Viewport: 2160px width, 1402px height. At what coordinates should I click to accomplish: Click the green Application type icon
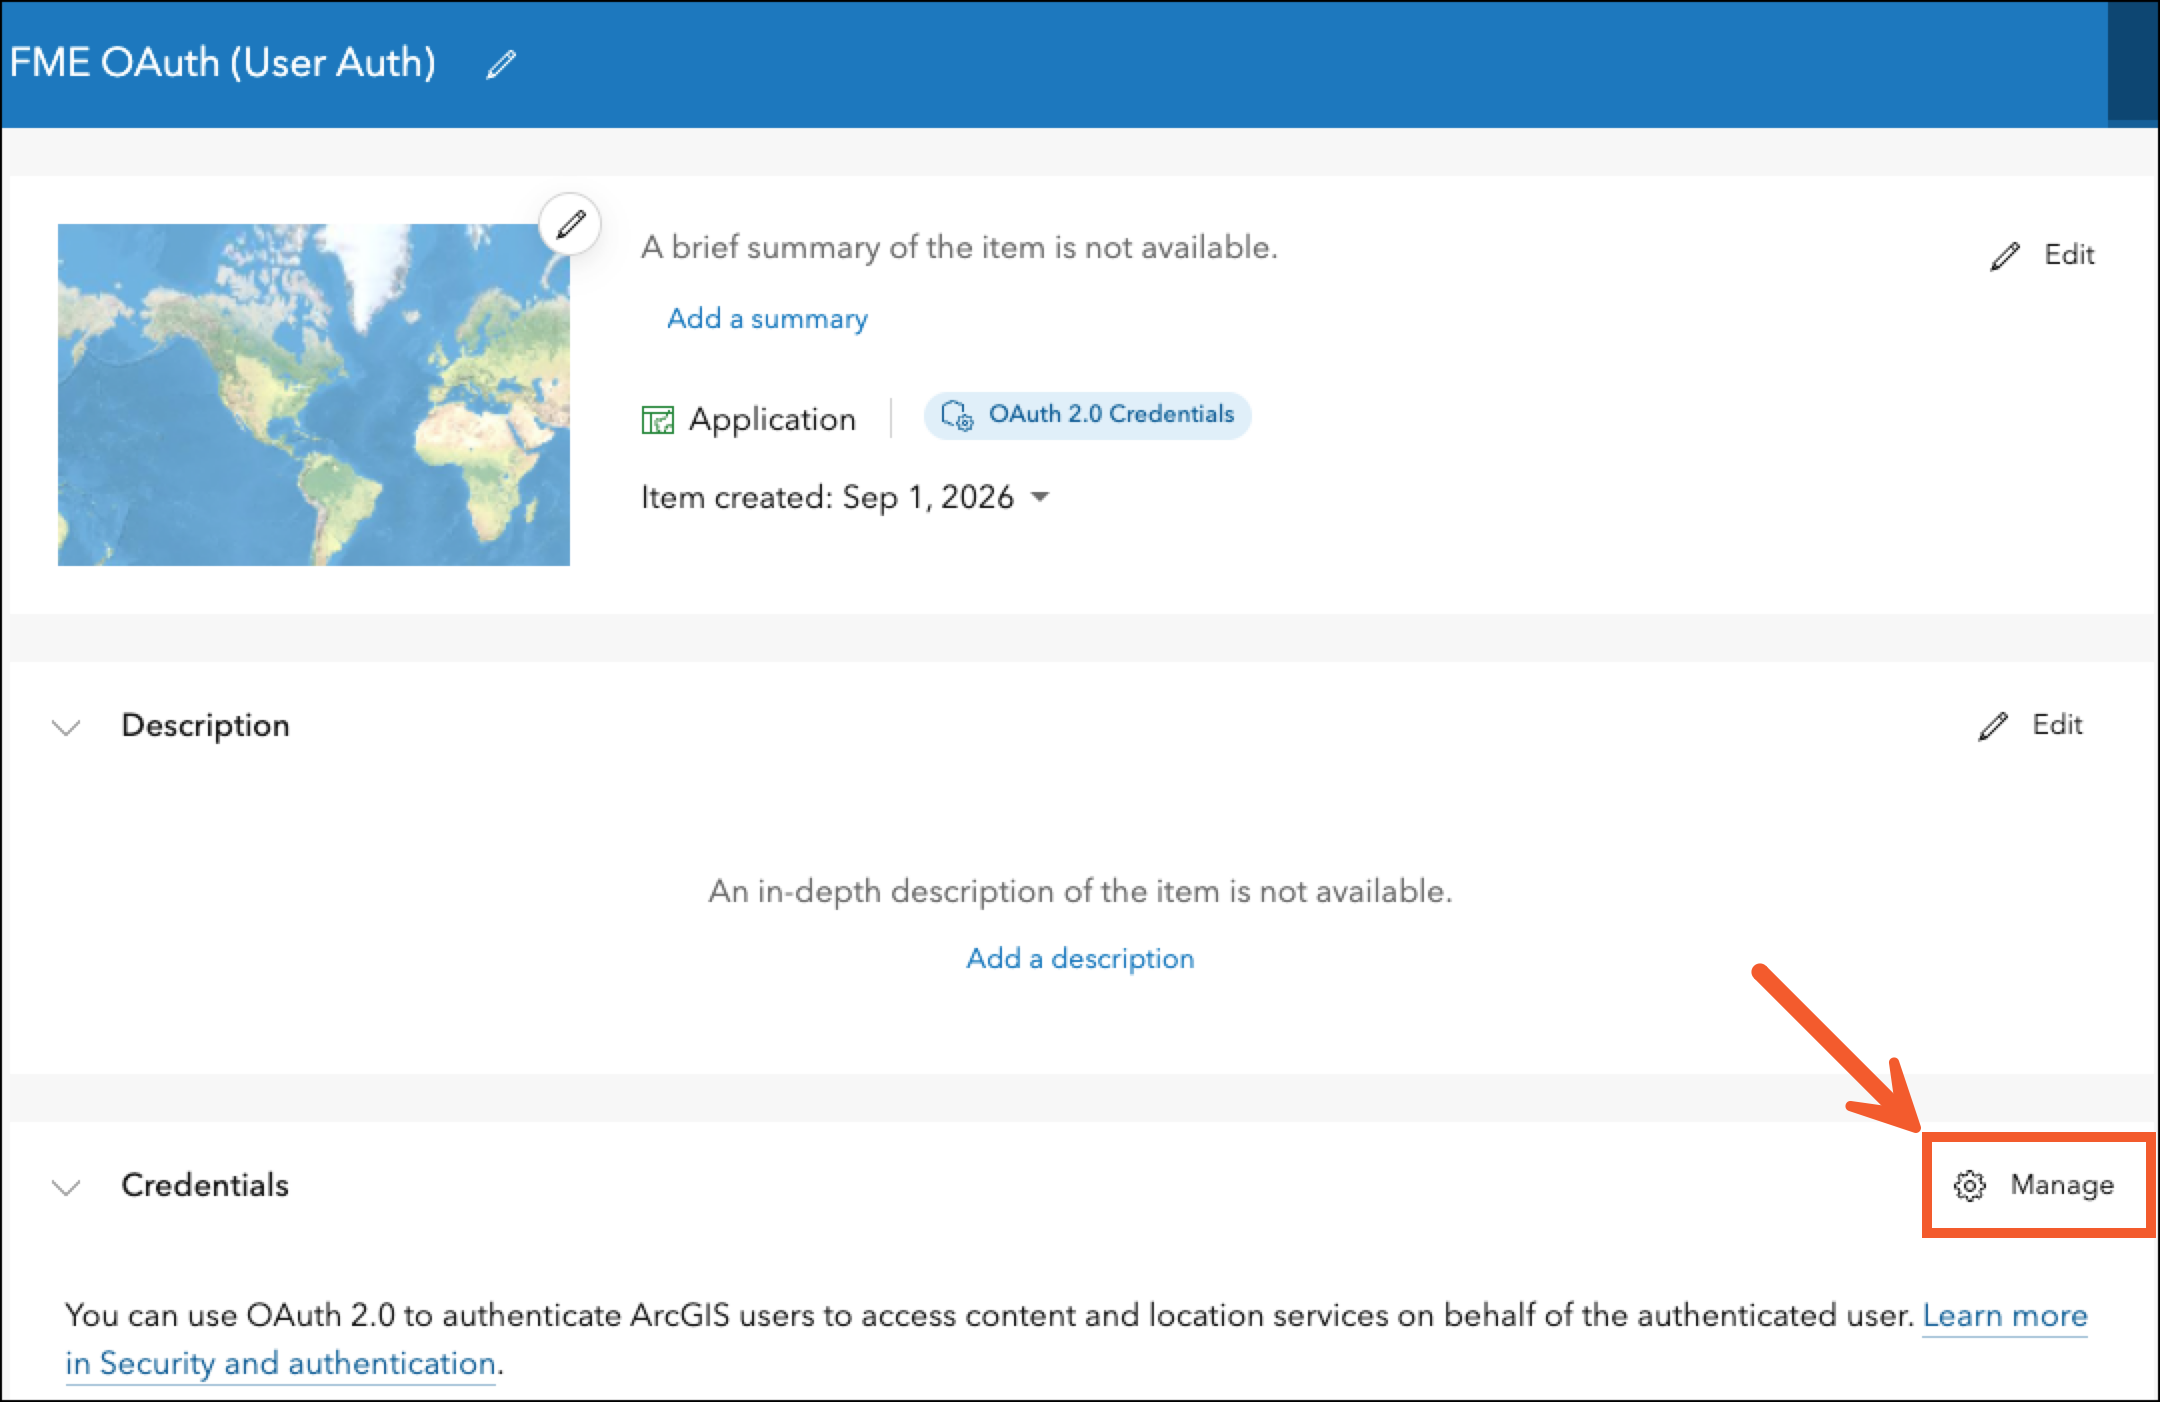click(x=657, y=420)
